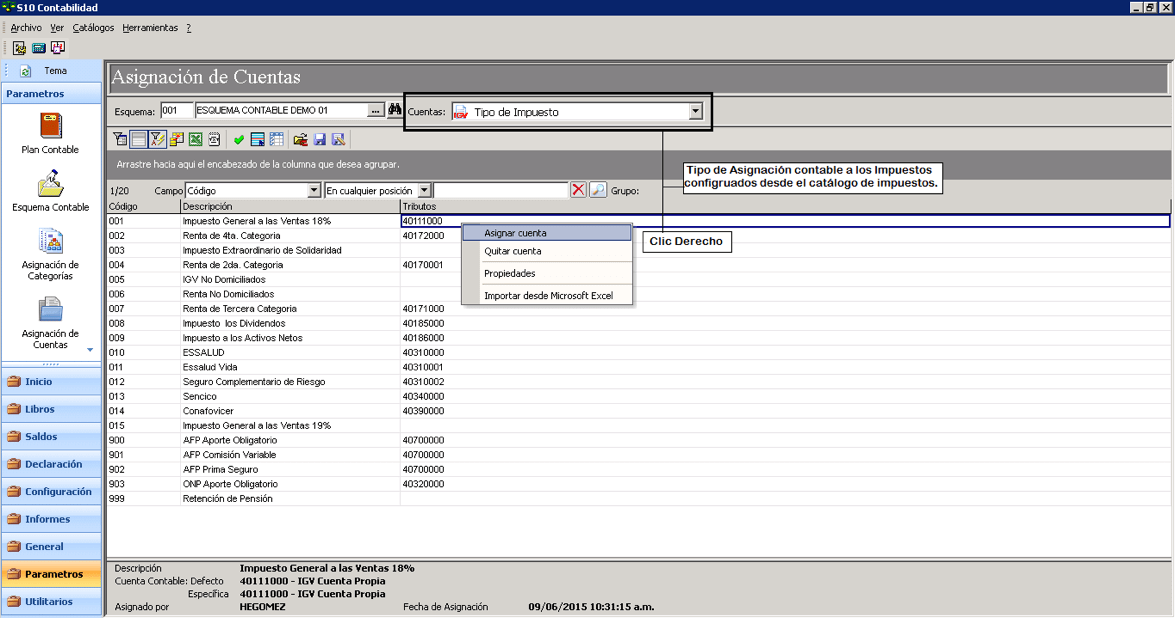Click the green checkmark toolbar icon
The image size is (1175, 618).
point(238,139)
